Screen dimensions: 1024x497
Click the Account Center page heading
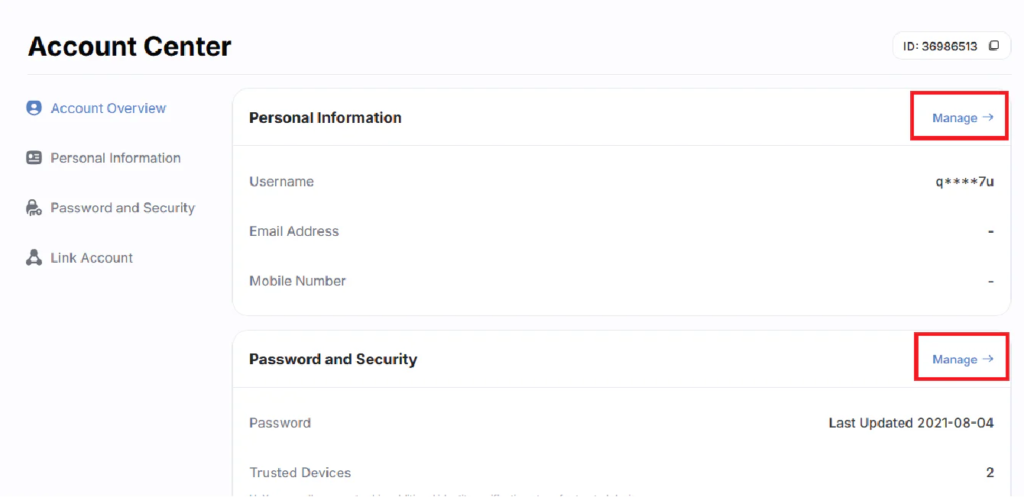(x=130, y=46)
